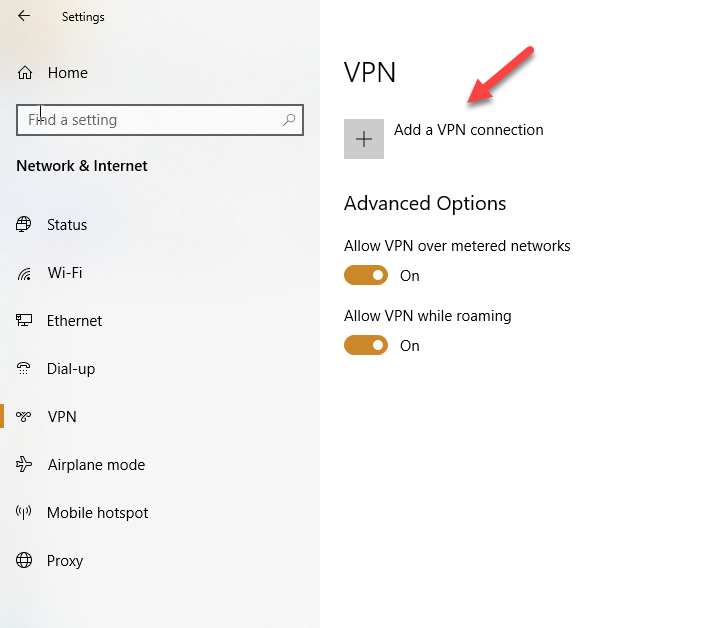Click the Home house icon

(25, 73)
